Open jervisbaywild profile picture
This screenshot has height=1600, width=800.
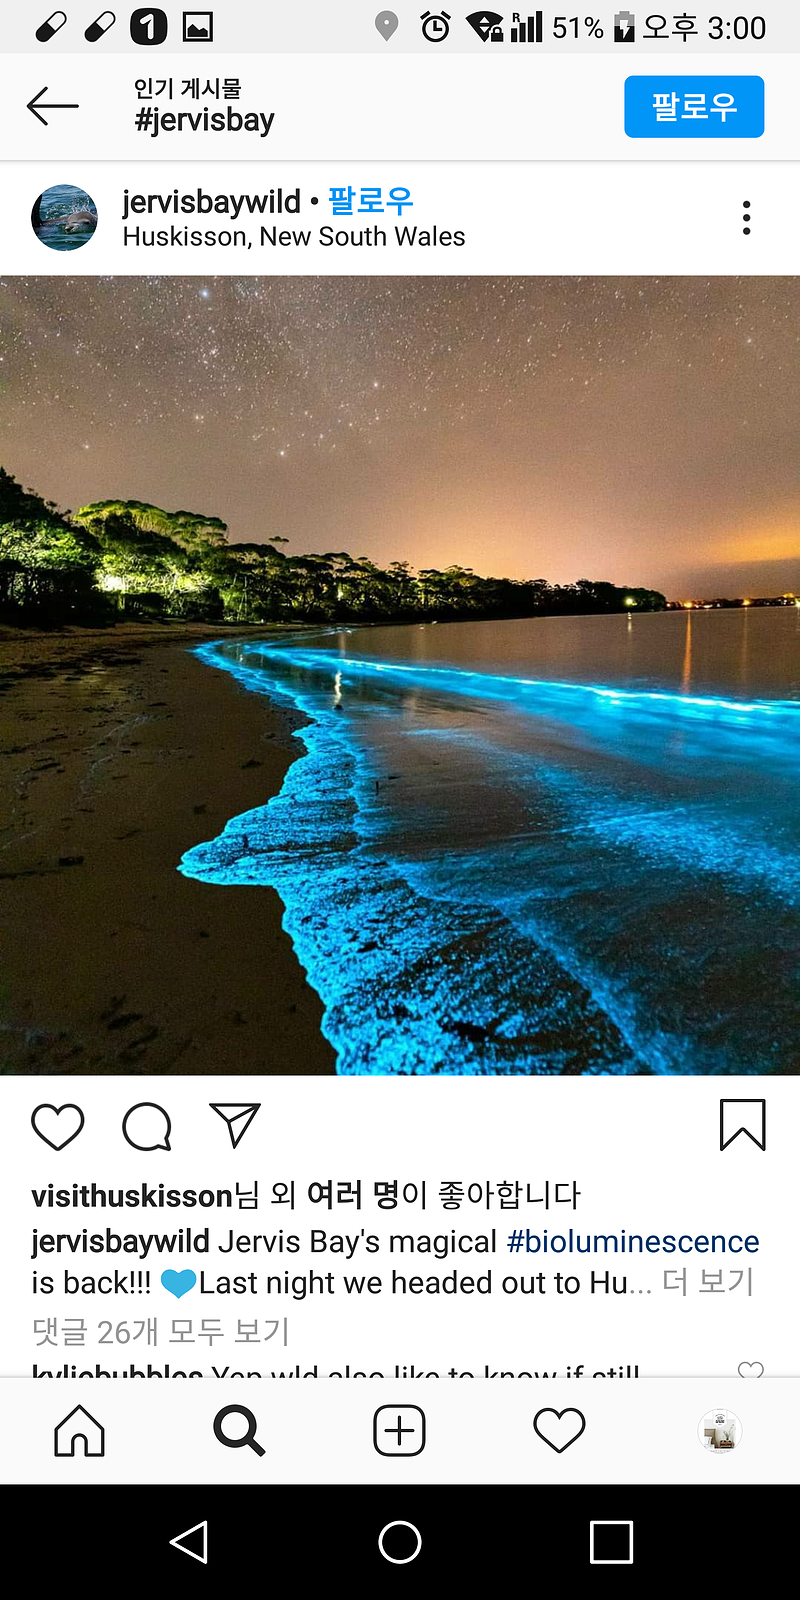tap(65, 217)
